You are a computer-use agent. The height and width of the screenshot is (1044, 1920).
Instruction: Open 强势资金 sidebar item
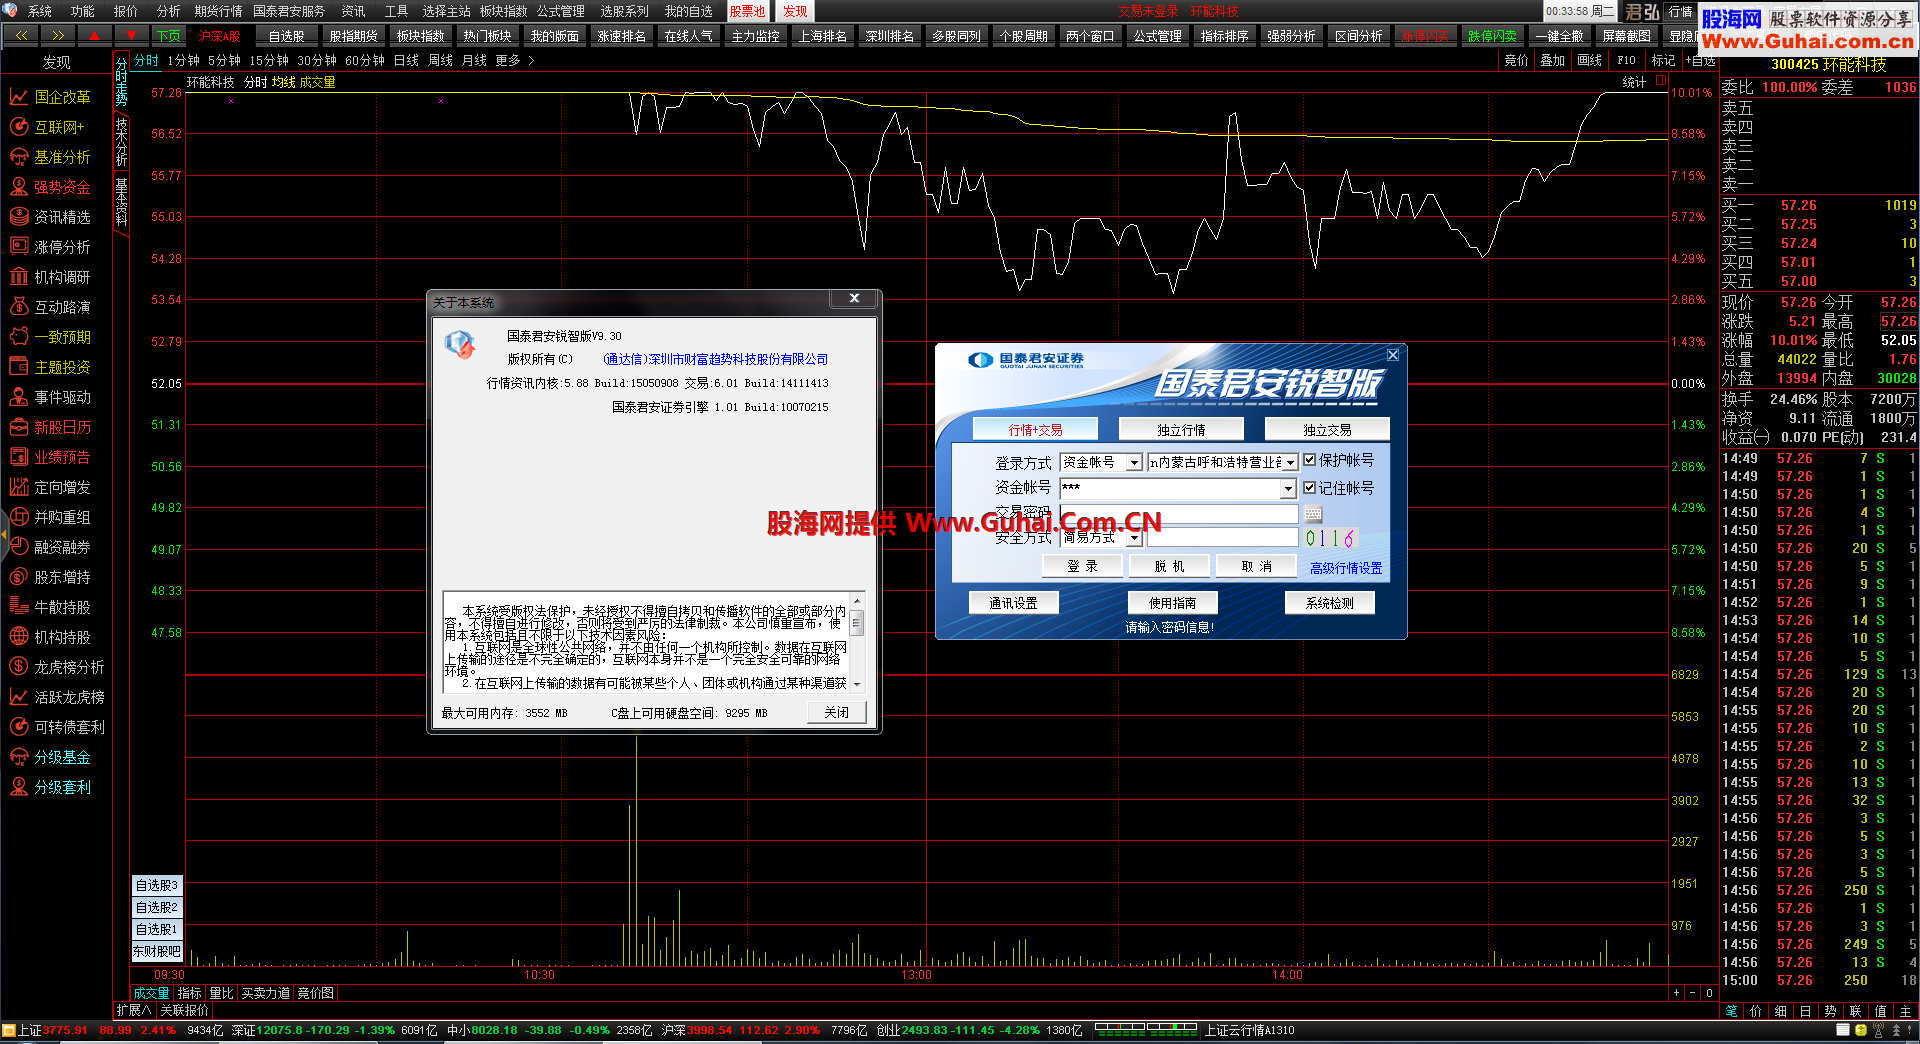(x=50, y=187)
